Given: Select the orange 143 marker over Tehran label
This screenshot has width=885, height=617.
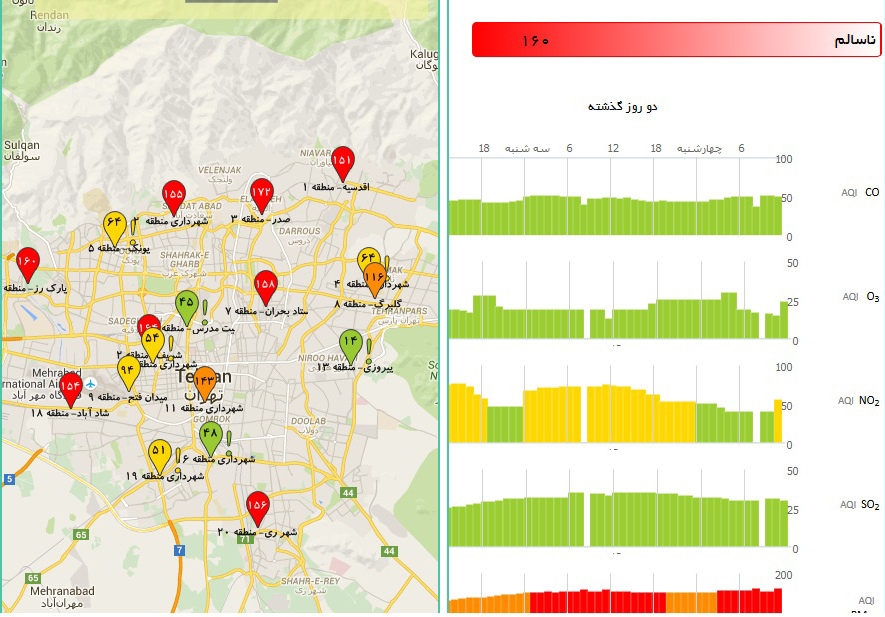Looking at the screenshot, I should (x=204, y=381).
